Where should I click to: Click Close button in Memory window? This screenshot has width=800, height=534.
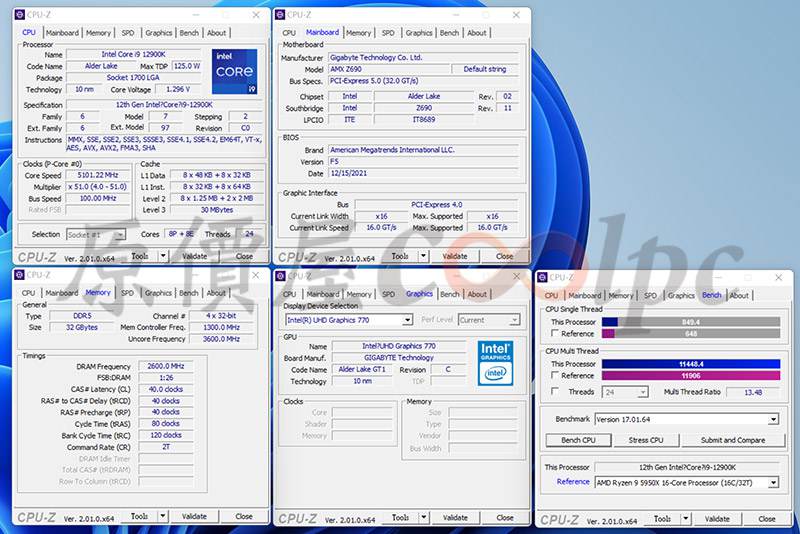point(244,516)
